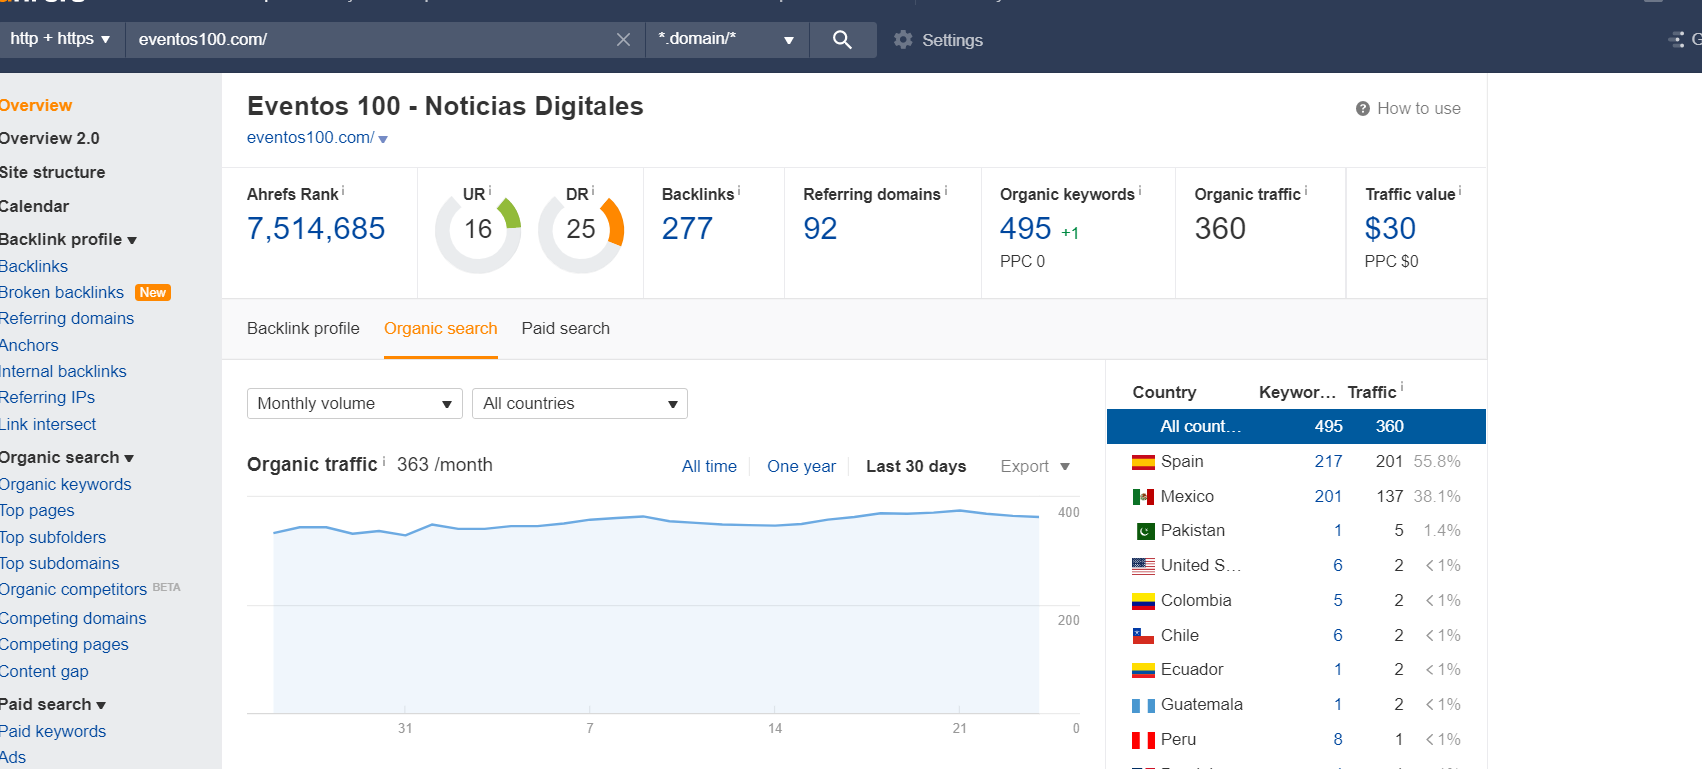Click info icon next to Backlinks metric
The image size is (1702, 769).
[x=739, y=190]
